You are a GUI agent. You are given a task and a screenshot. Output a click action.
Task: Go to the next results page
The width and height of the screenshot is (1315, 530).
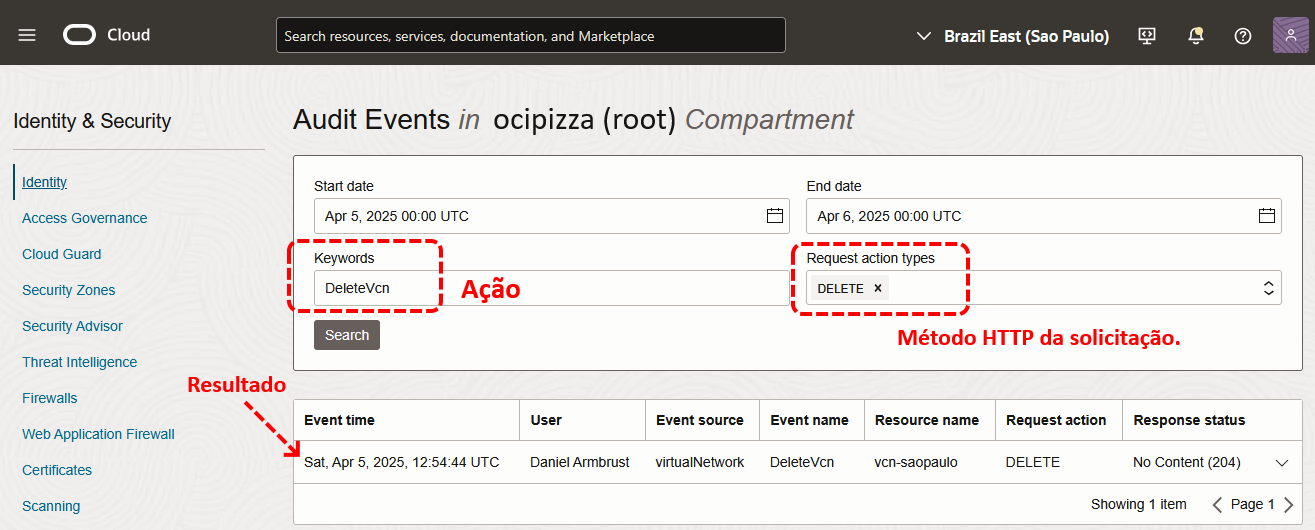point(1288,505)
